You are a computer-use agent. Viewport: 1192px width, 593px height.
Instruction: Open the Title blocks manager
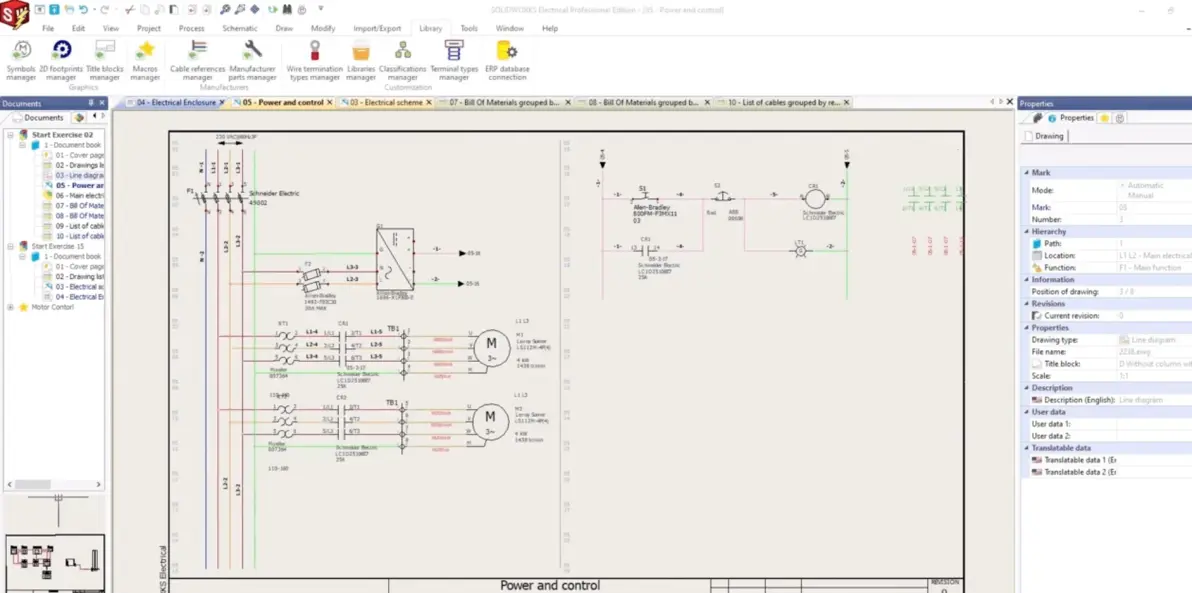pos(104,60)
